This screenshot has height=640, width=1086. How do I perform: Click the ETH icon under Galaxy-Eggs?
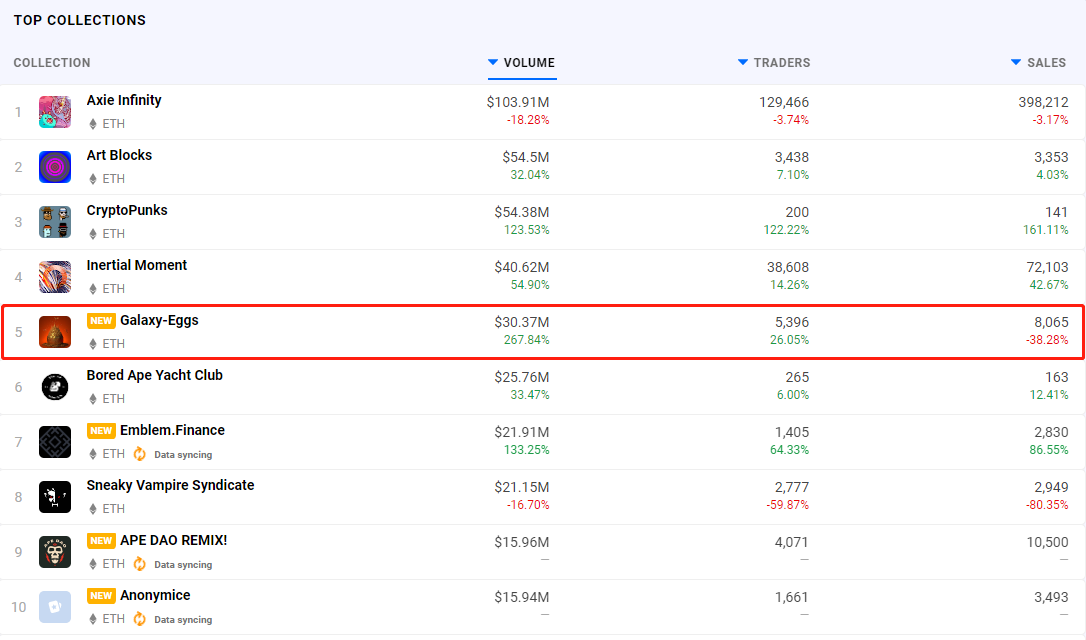pos(93,344)
